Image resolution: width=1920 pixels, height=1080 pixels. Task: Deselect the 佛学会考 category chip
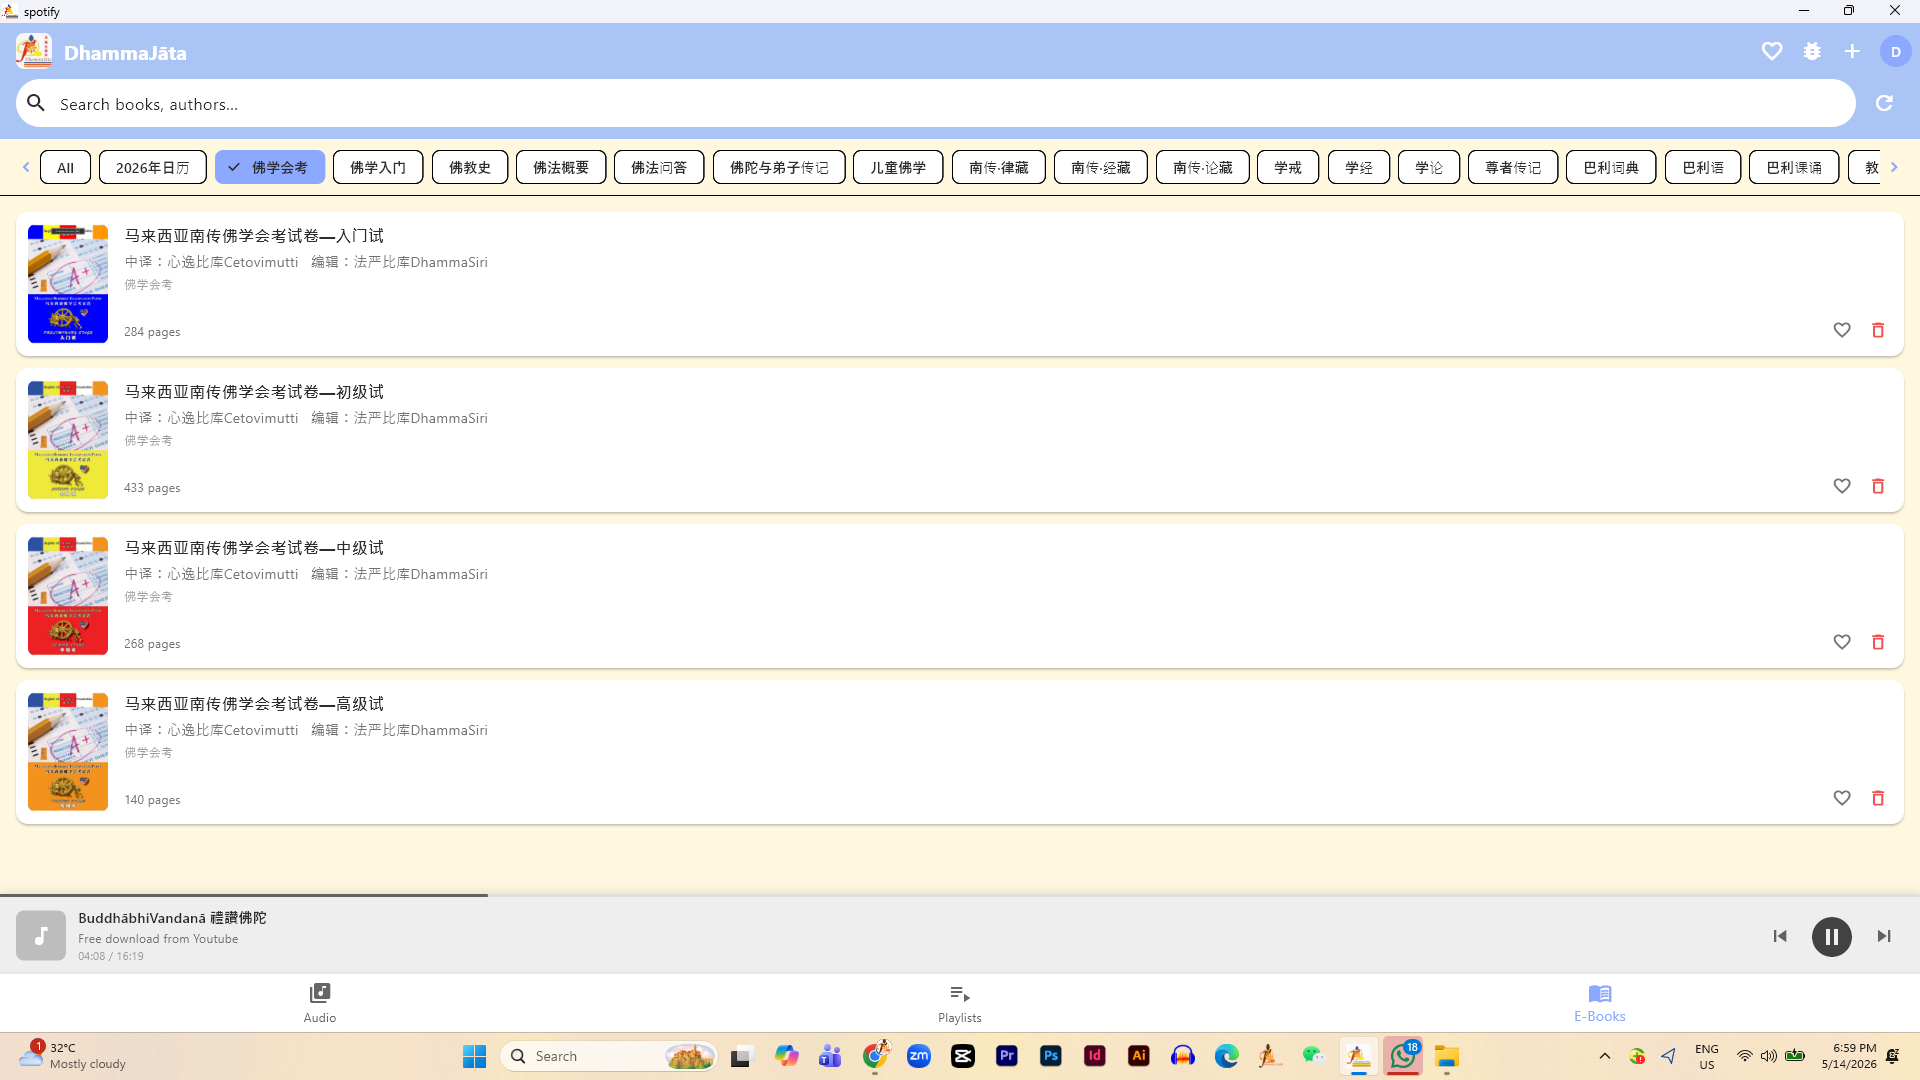pyautogui.click(x=270, y=167)
